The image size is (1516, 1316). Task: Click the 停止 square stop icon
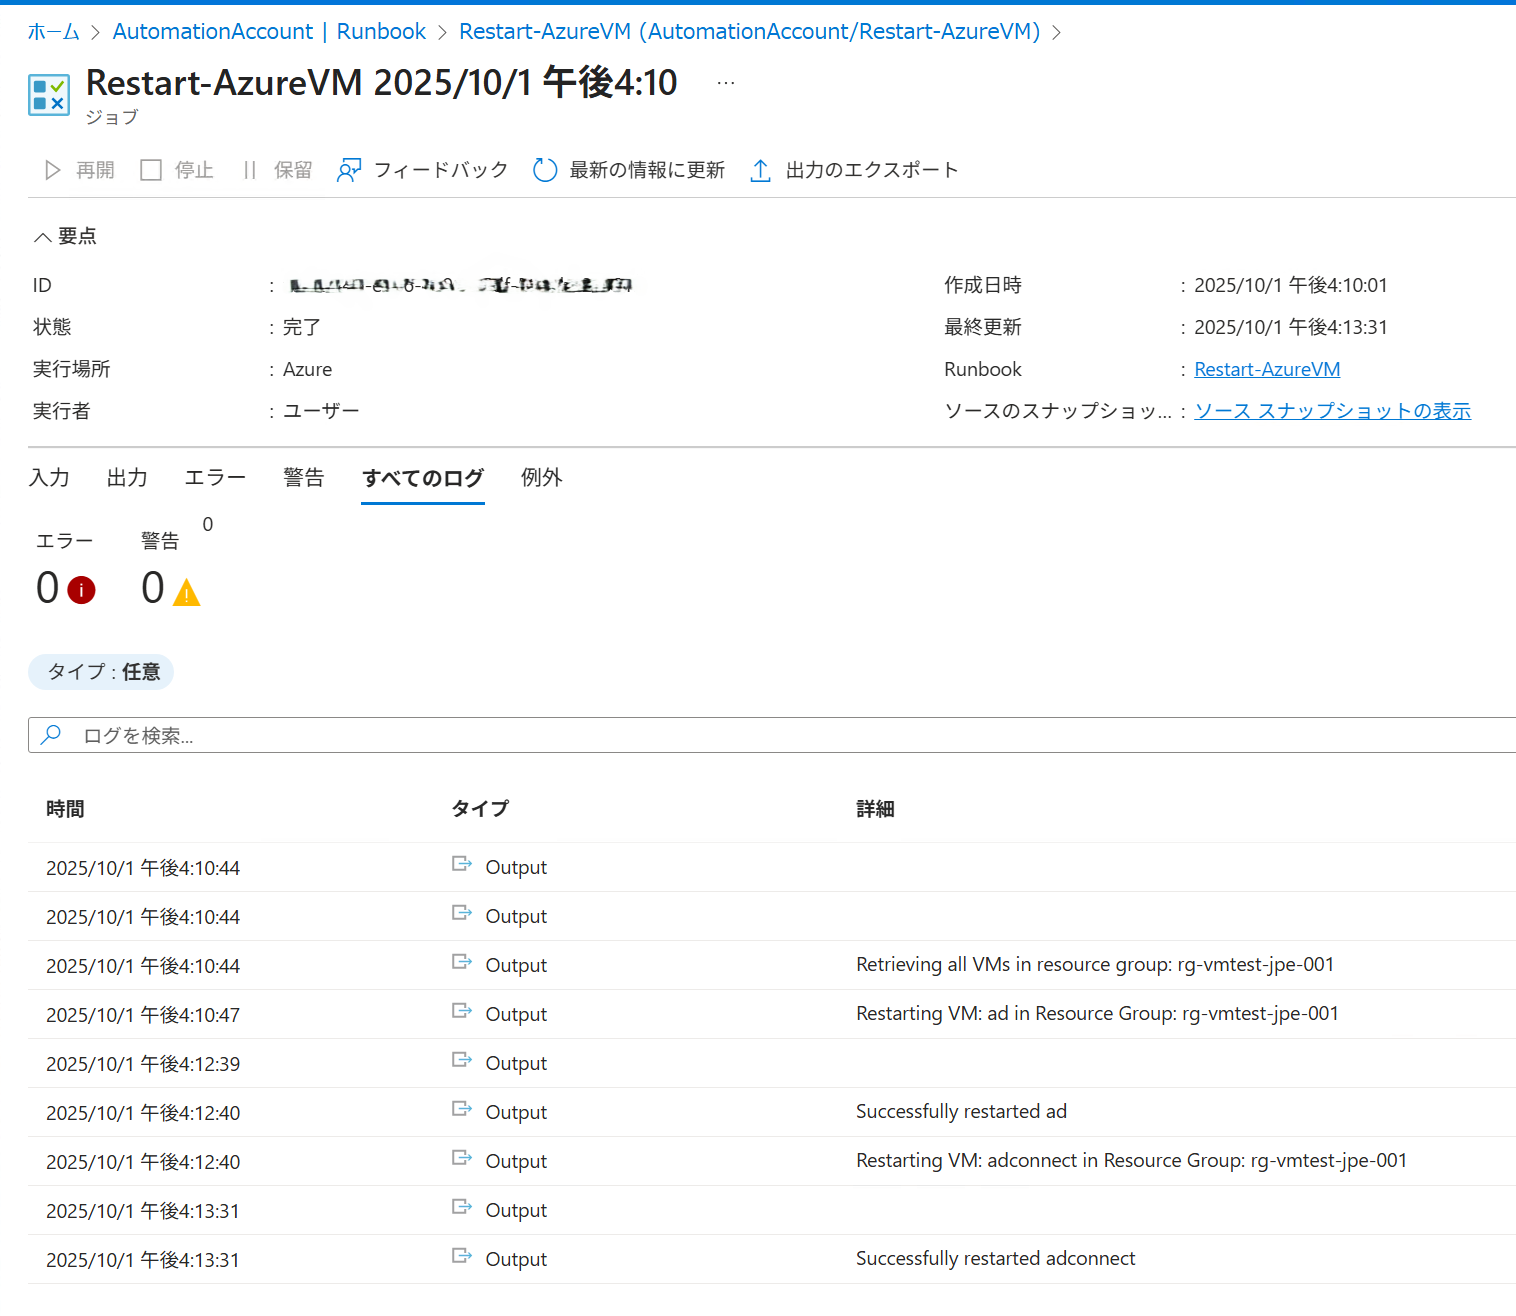(x=151, y=170)
